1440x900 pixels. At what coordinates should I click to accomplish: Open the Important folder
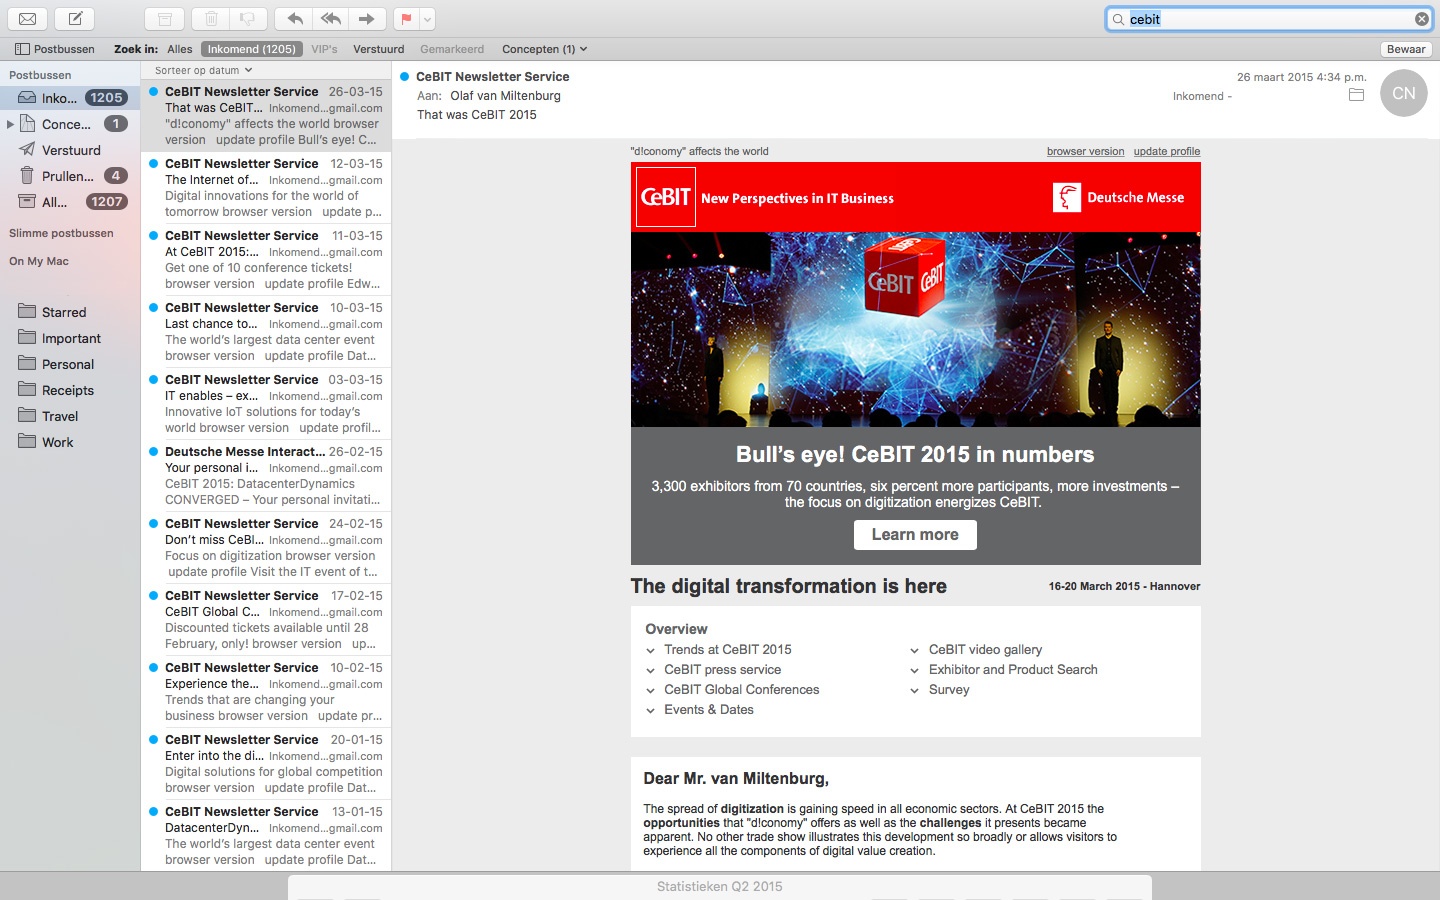[x=70, y=338]
